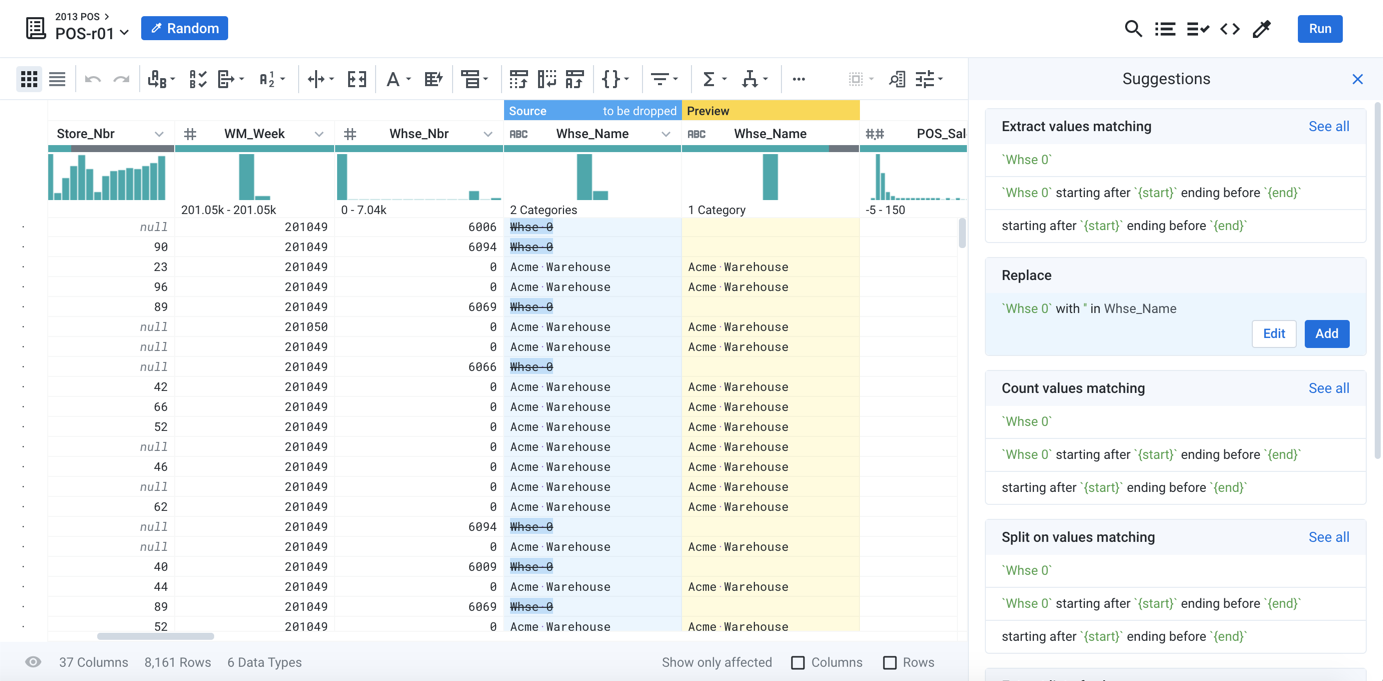Click the eyedropper icon near Run
The height and width of the screenshot is (681, 1383).
coord(1262,29)
